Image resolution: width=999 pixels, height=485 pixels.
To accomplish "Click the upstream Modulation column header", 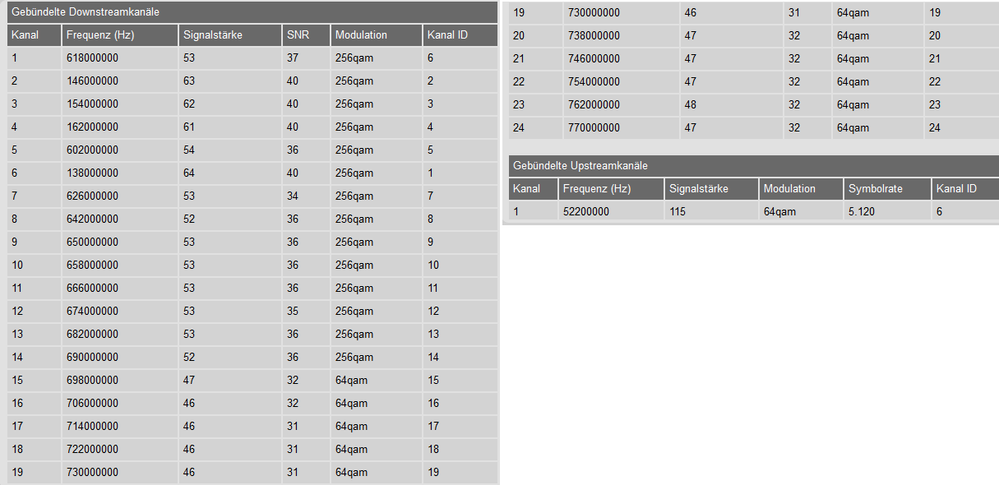I will pos(789,188).
